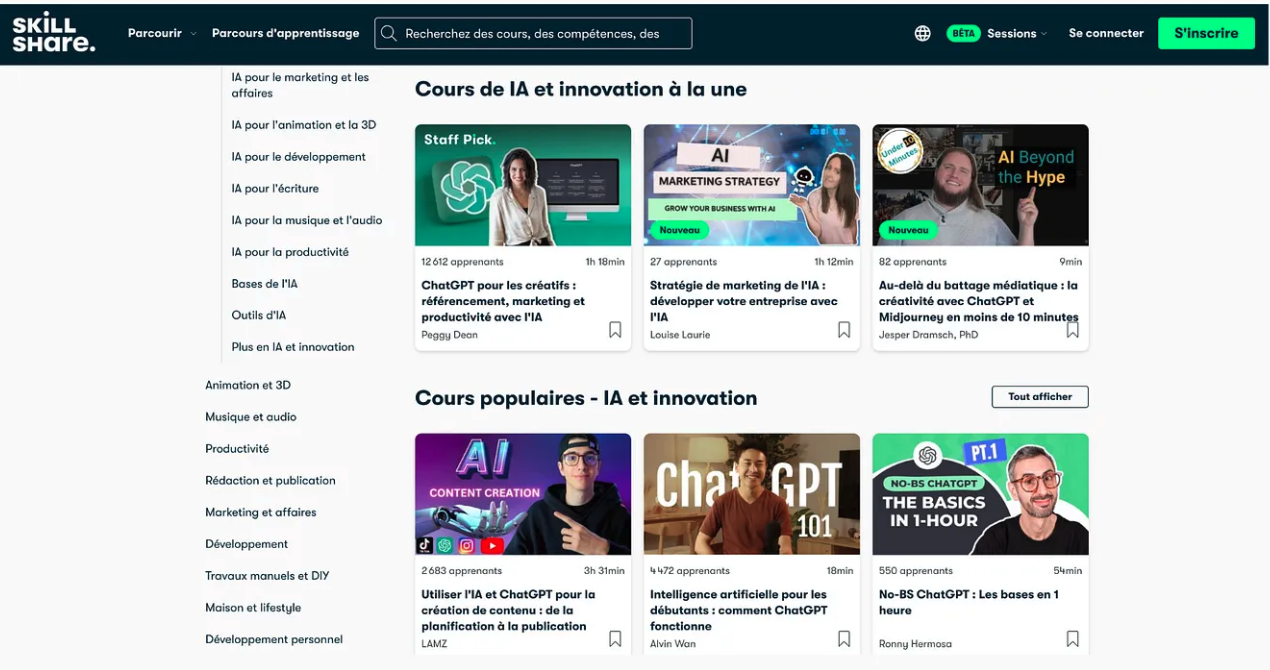Image resolution: width=1270 pixels, height=670 pixels.
Task: Open the globe language selector
Action: [923, 33]
